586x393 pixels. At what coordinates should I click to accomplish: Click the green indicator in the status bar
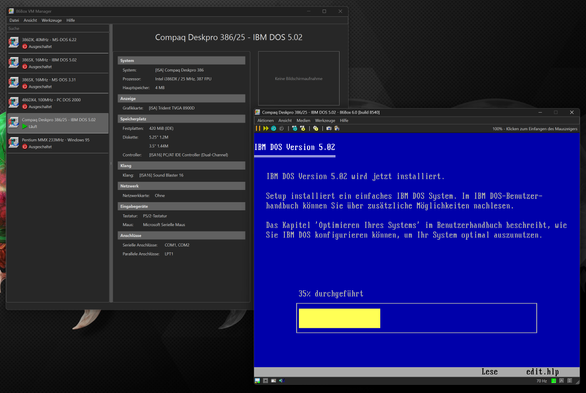(x=554, y=381)
